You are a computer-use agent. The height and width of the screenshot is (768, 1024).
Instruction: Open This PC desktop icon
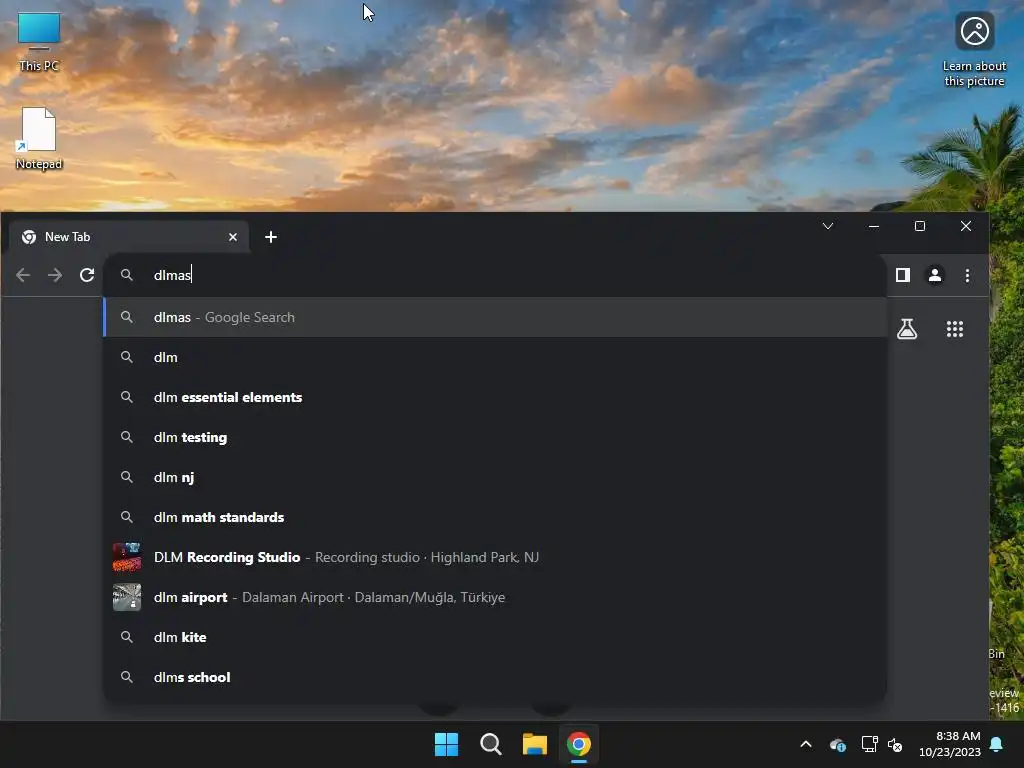39,42
